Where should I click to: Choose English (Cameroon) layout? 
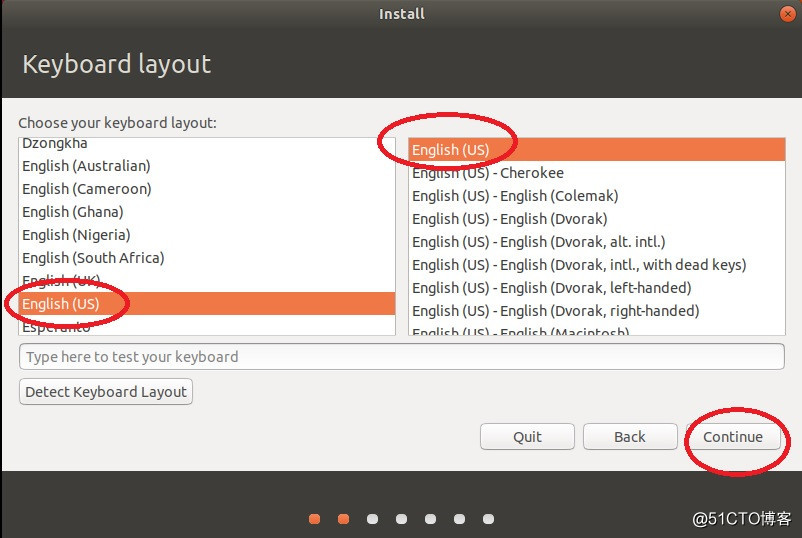tap(207, 189)
